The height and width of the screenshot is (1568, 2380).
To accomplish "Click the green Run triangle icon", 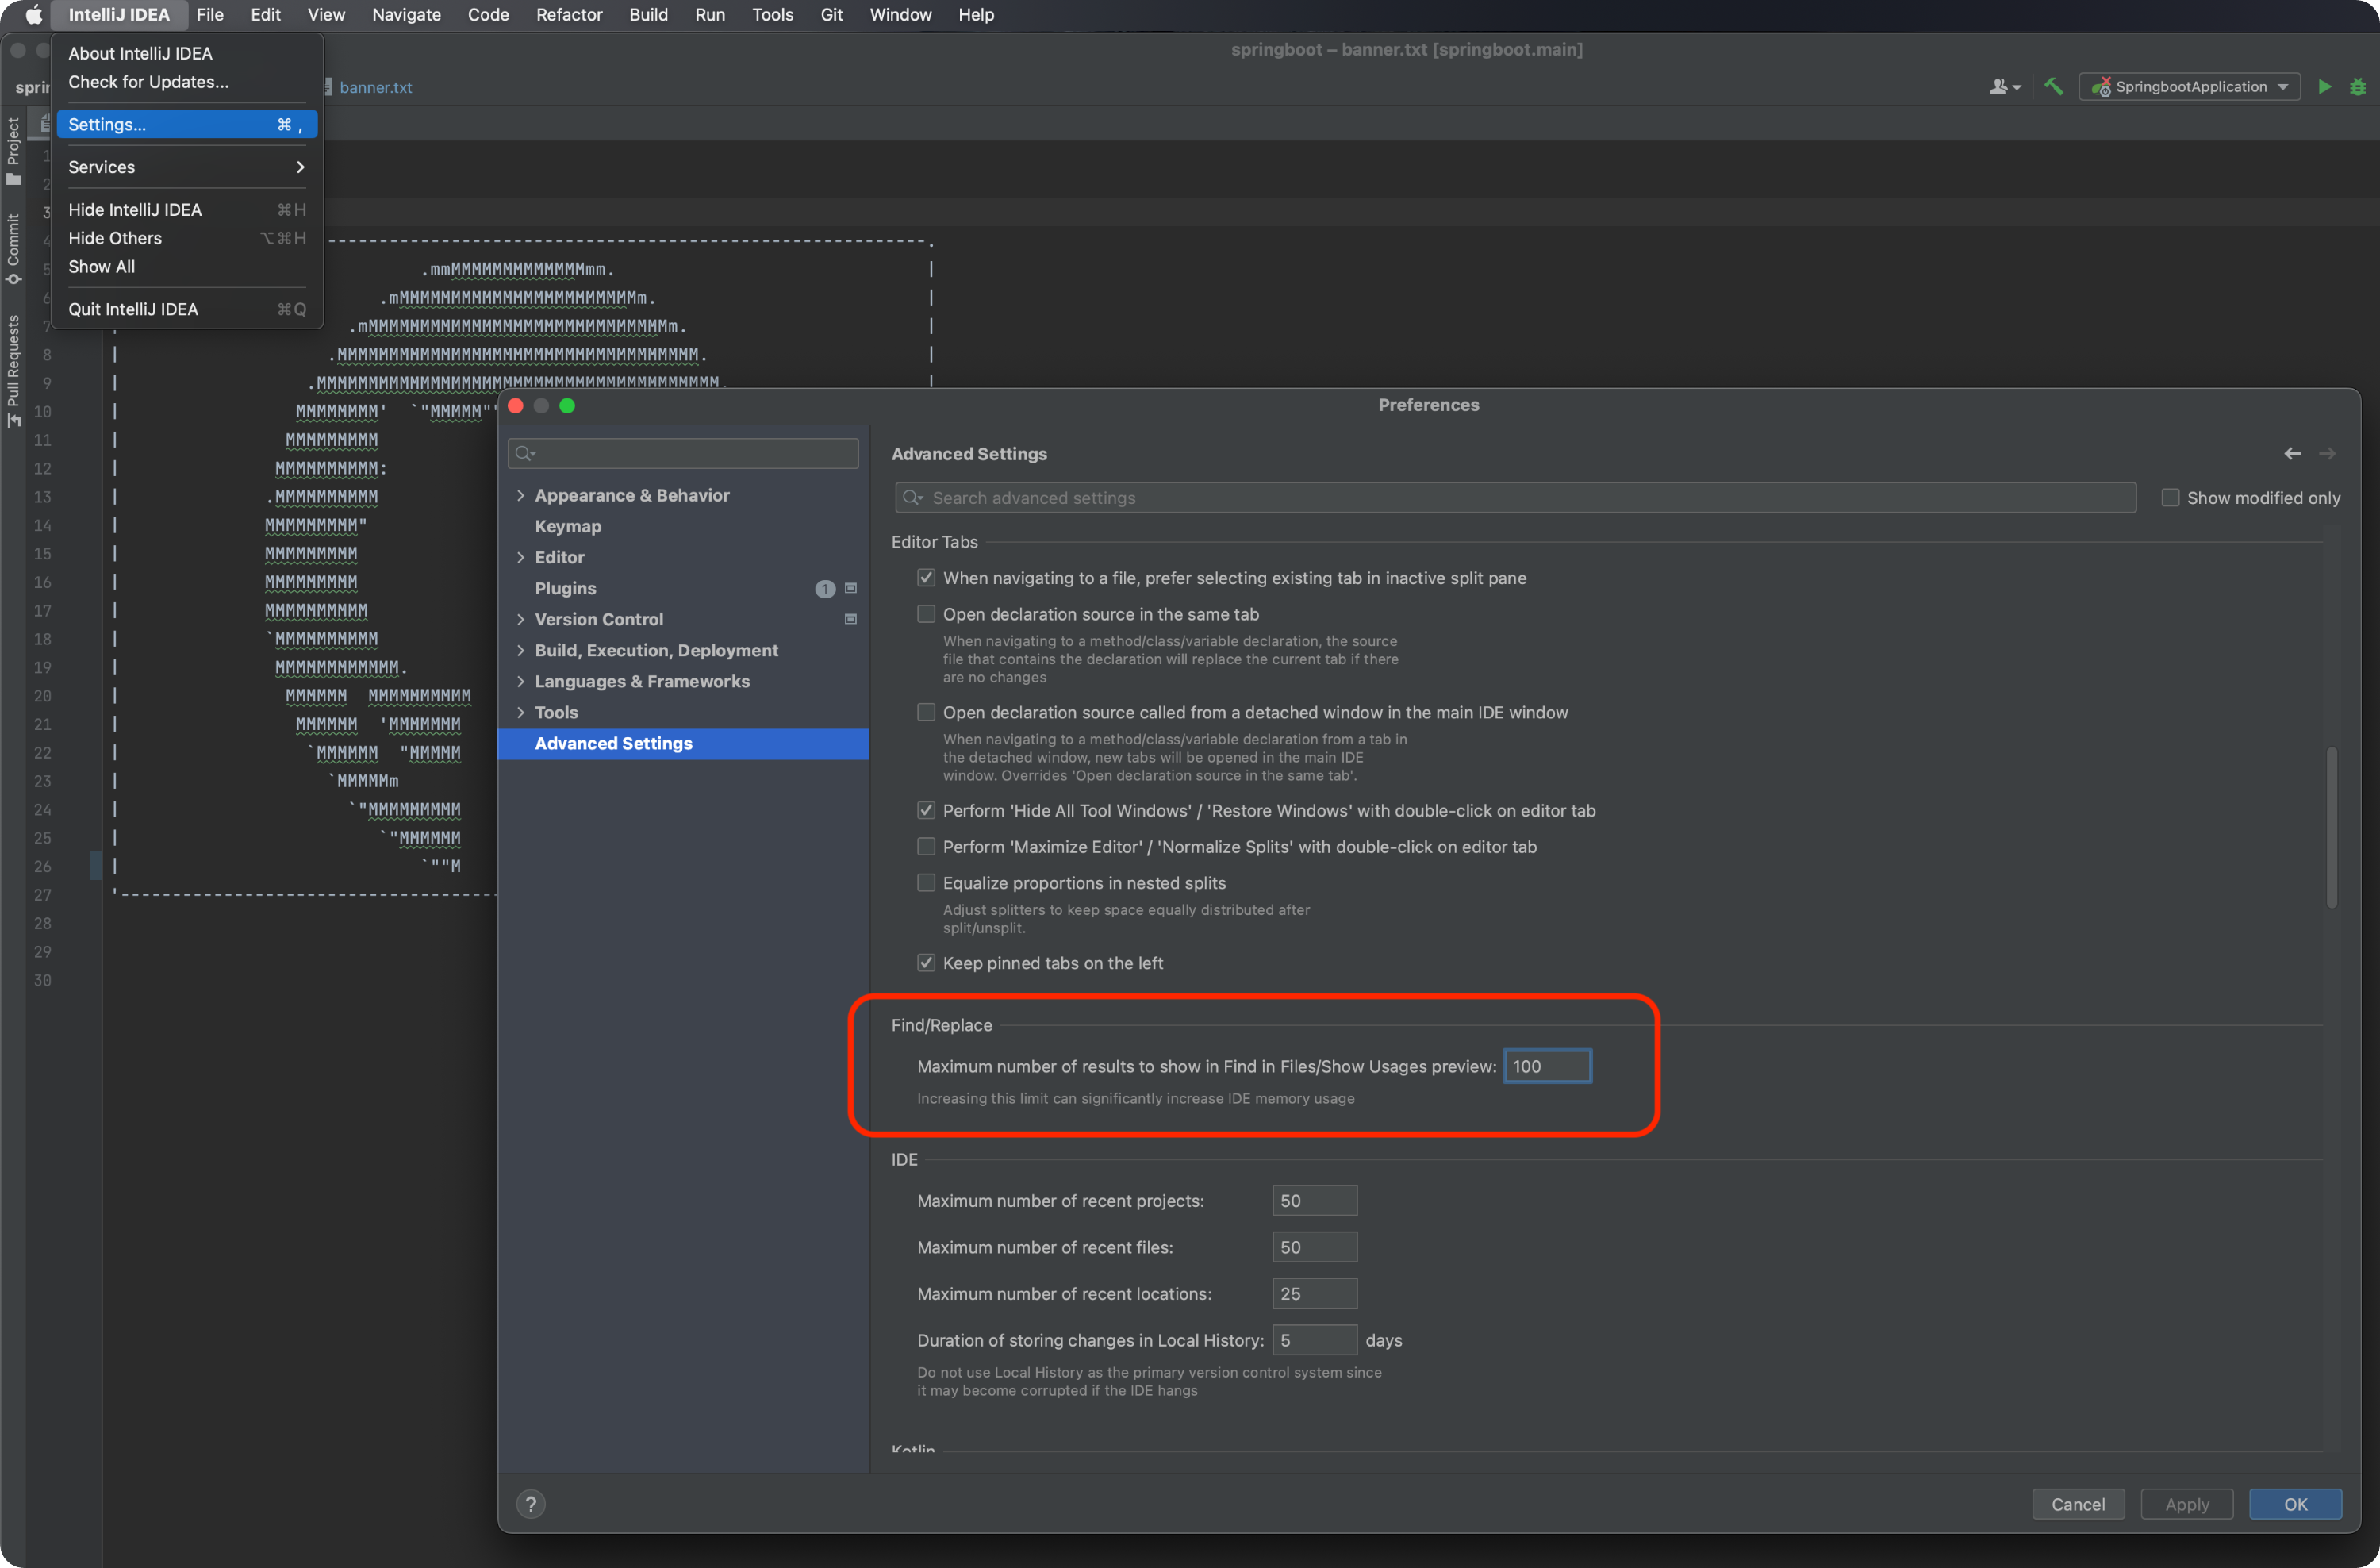I will tap(2324, 87).
